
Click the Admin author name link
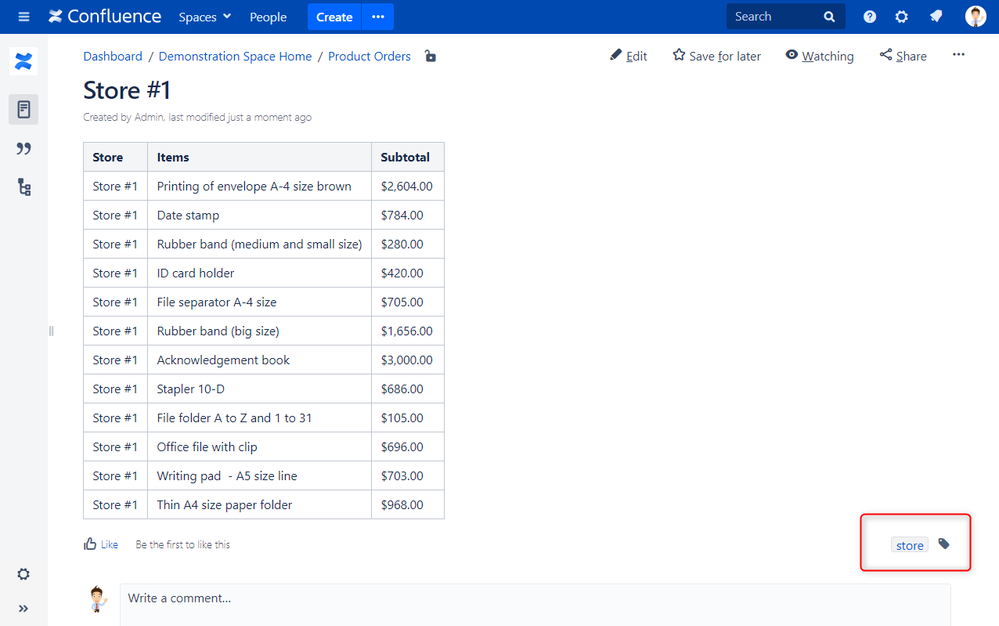(148, 117)
